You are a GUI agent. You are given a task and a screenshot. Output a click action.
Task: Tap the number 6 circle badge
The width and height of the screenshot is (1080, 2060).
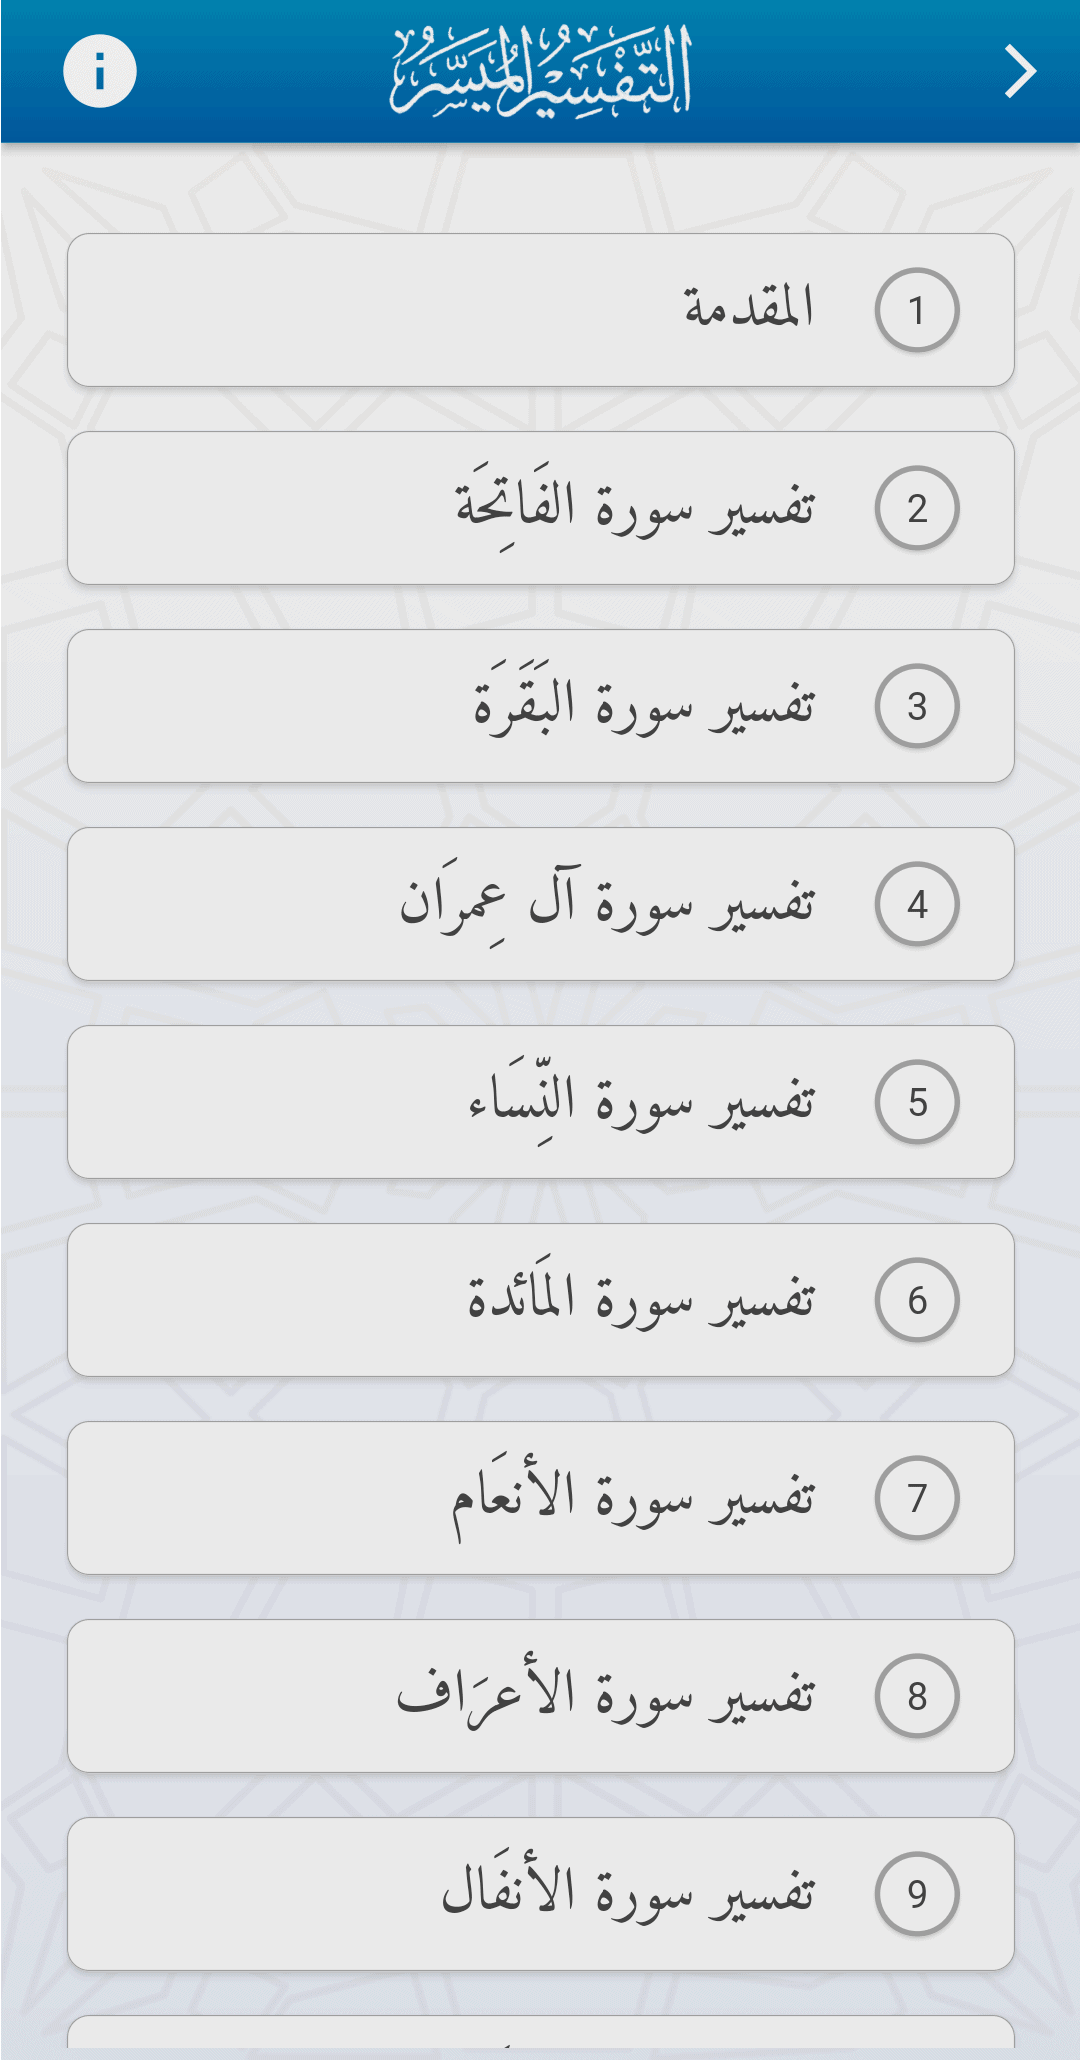[x=916, y=1300]
